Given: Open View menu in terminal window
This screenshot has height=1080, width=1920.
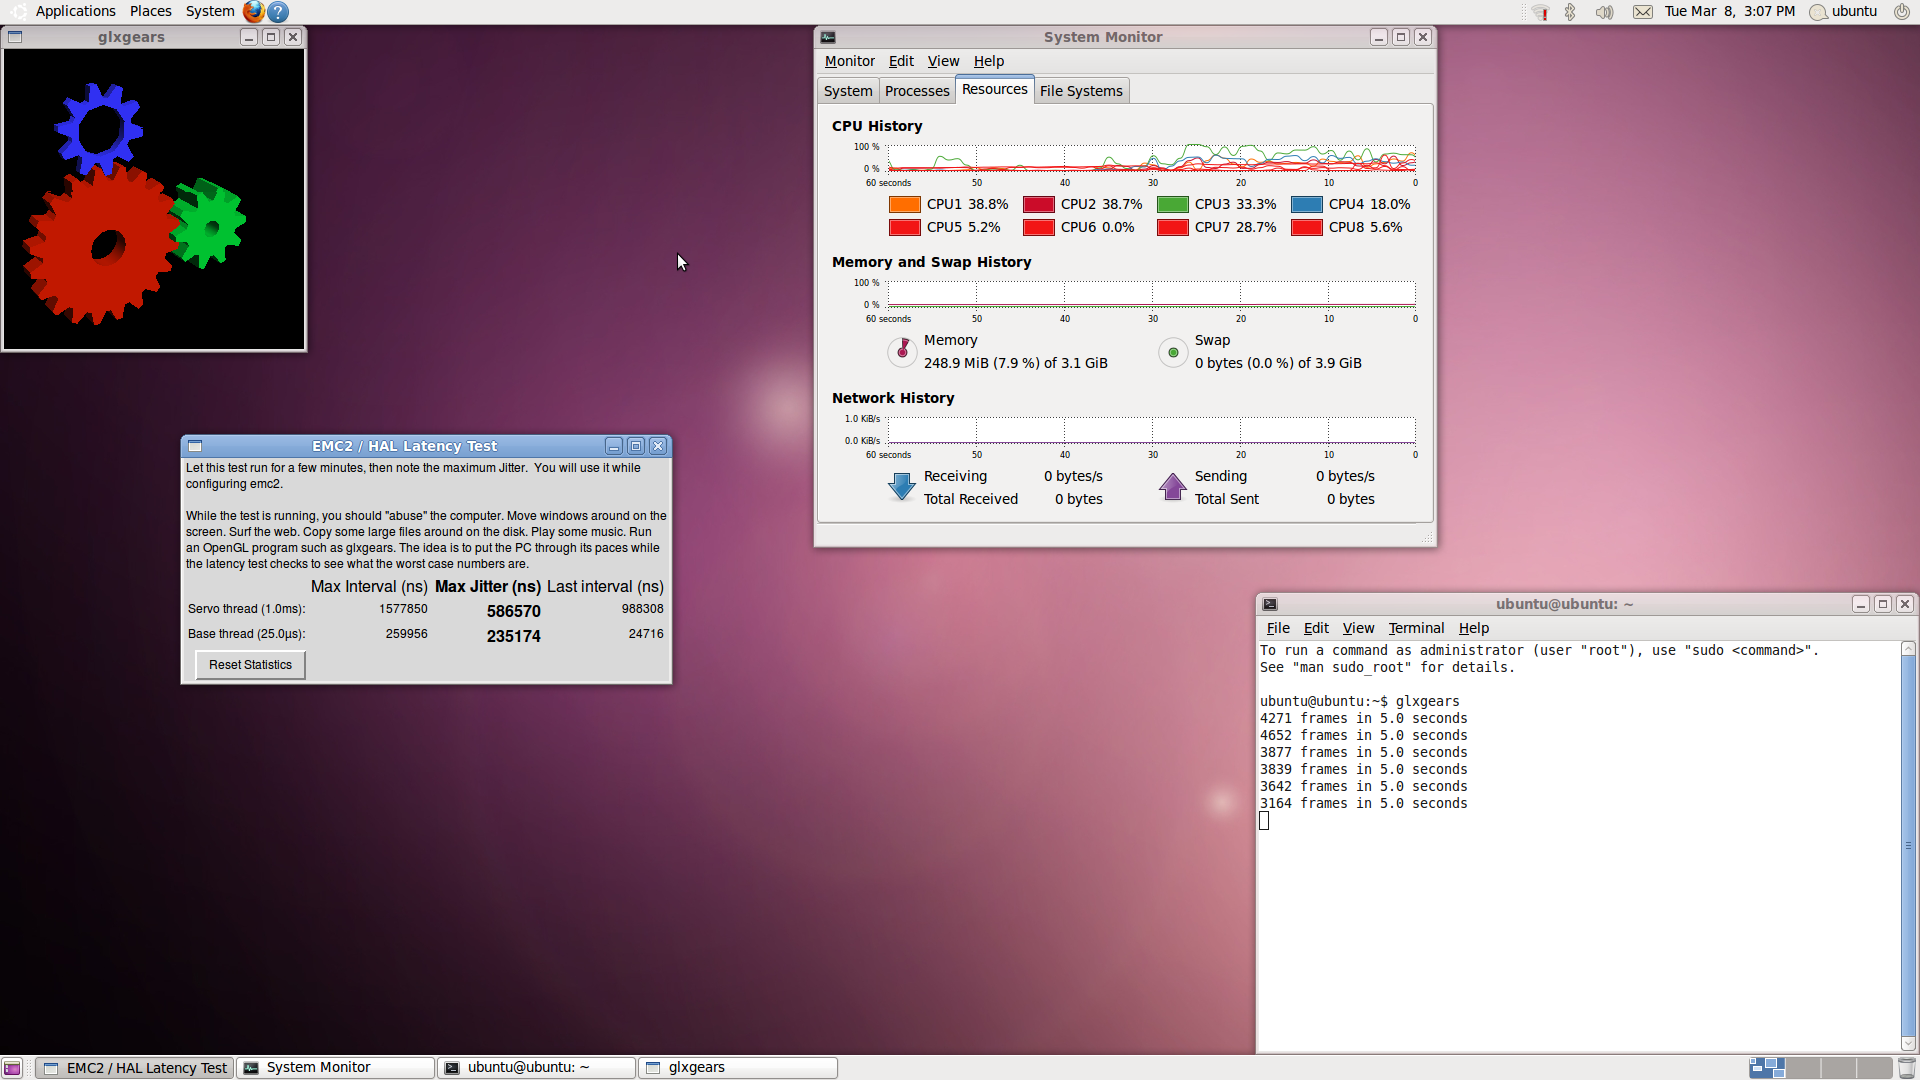Looking at the screenshot, I should [x=1358, y=628].
